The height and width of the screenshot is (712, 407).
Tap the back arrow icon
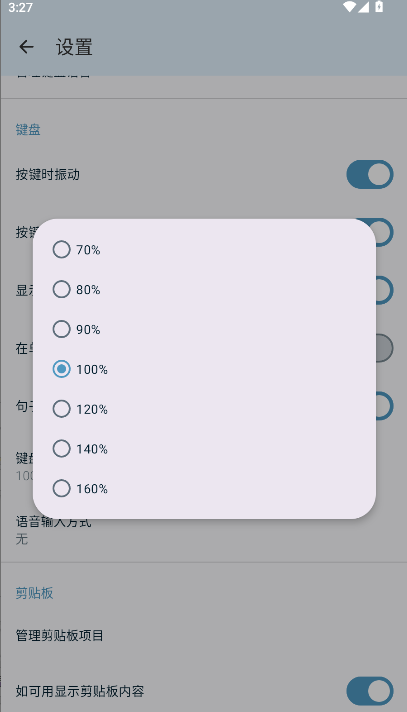pyautogui.click(x=26, y=47)
